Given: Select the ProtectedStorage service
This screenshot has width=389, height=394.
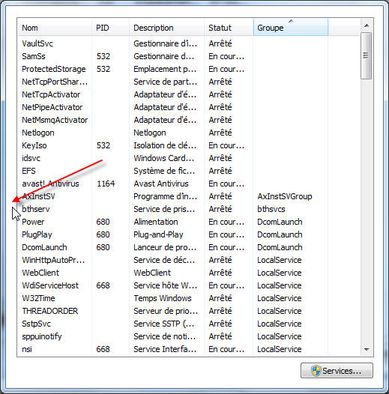Looking at the screenshot, I should point(54,69).
